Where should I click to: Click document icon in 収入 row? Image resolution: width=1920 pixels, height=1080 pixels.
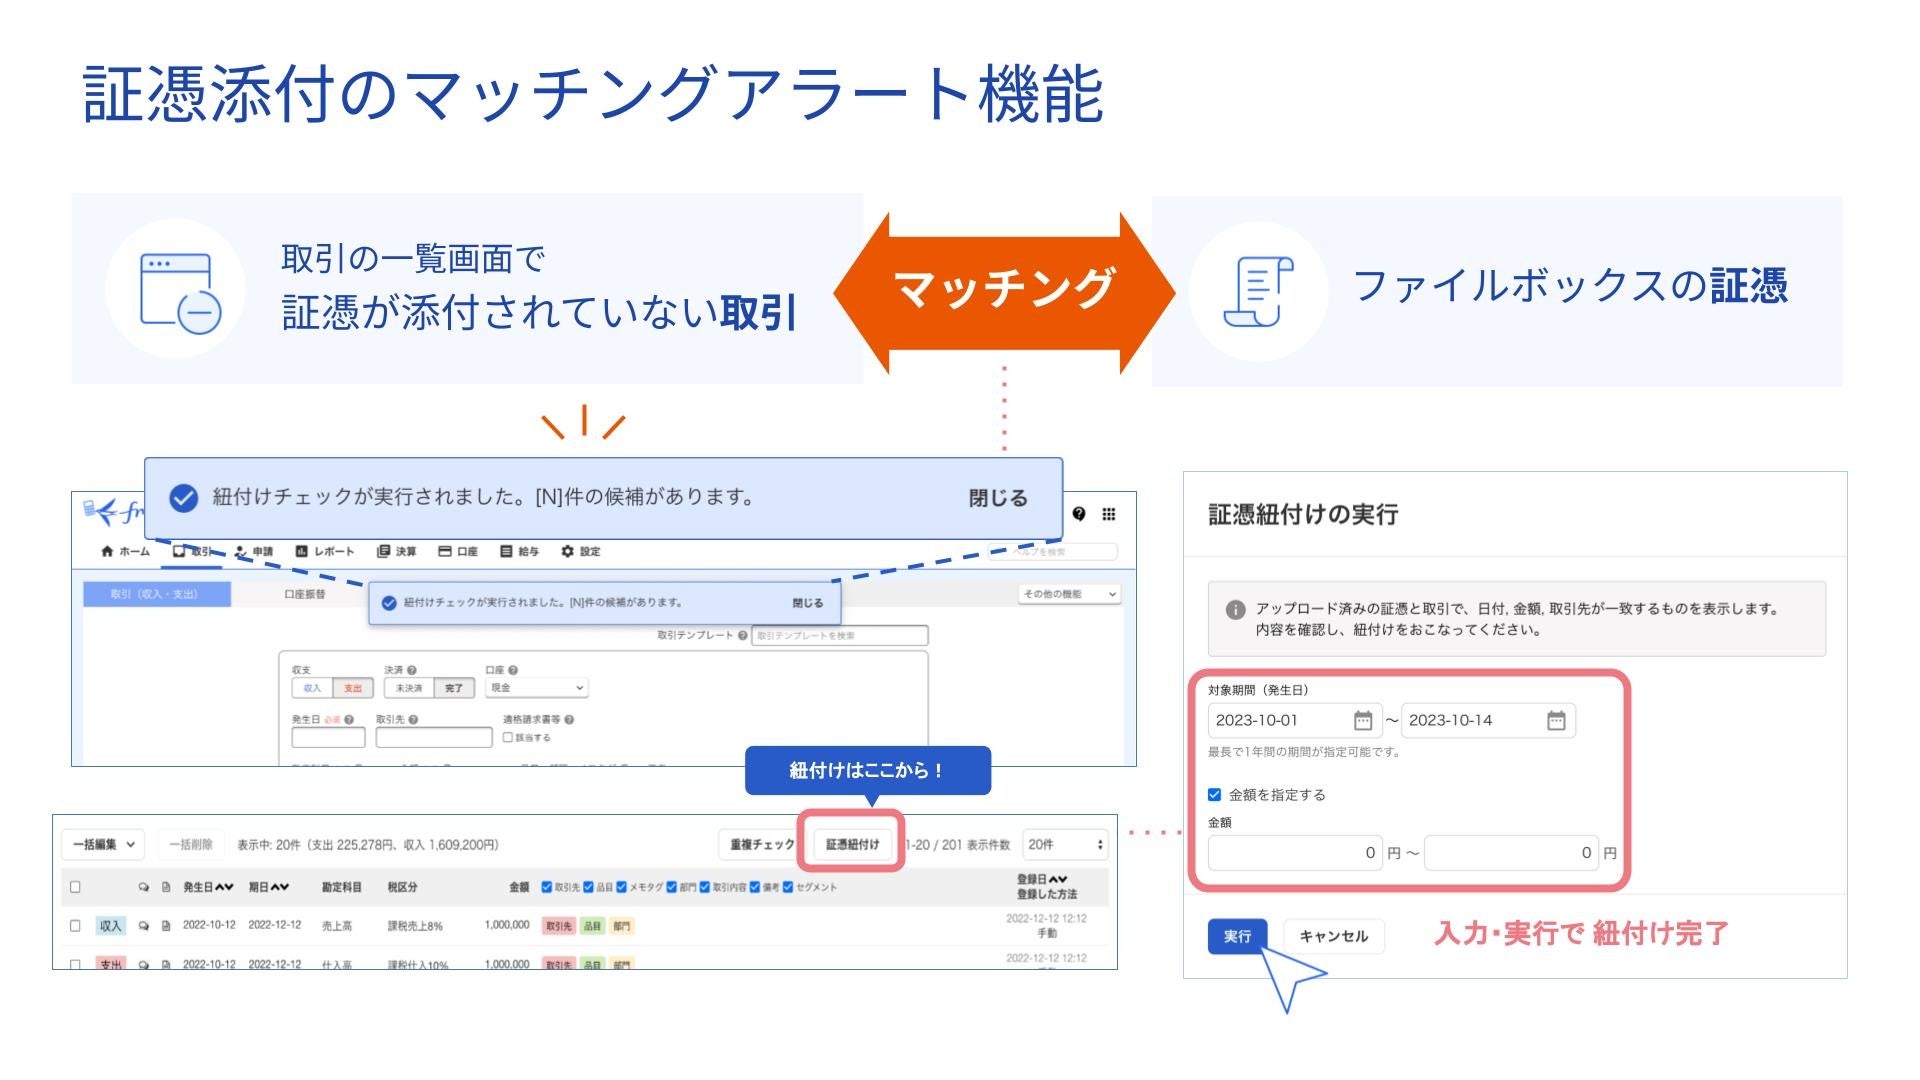coord(166,926)
